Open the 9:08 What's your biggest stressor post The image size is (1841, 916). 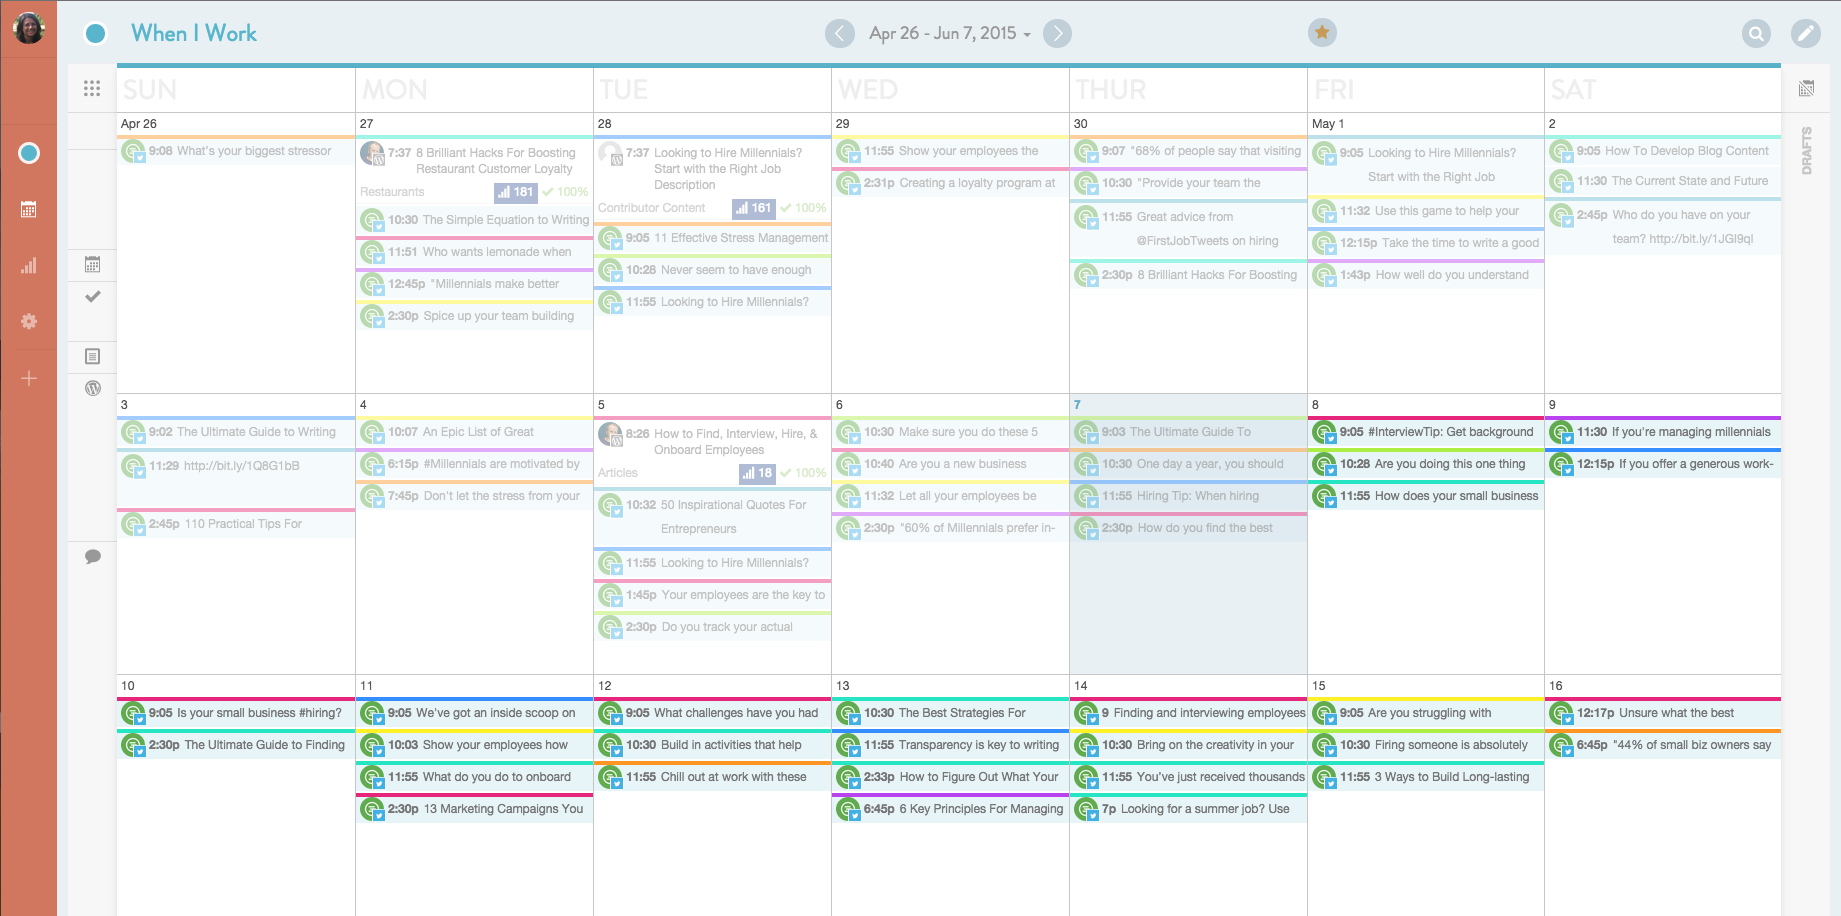click(x=236, y=151)
